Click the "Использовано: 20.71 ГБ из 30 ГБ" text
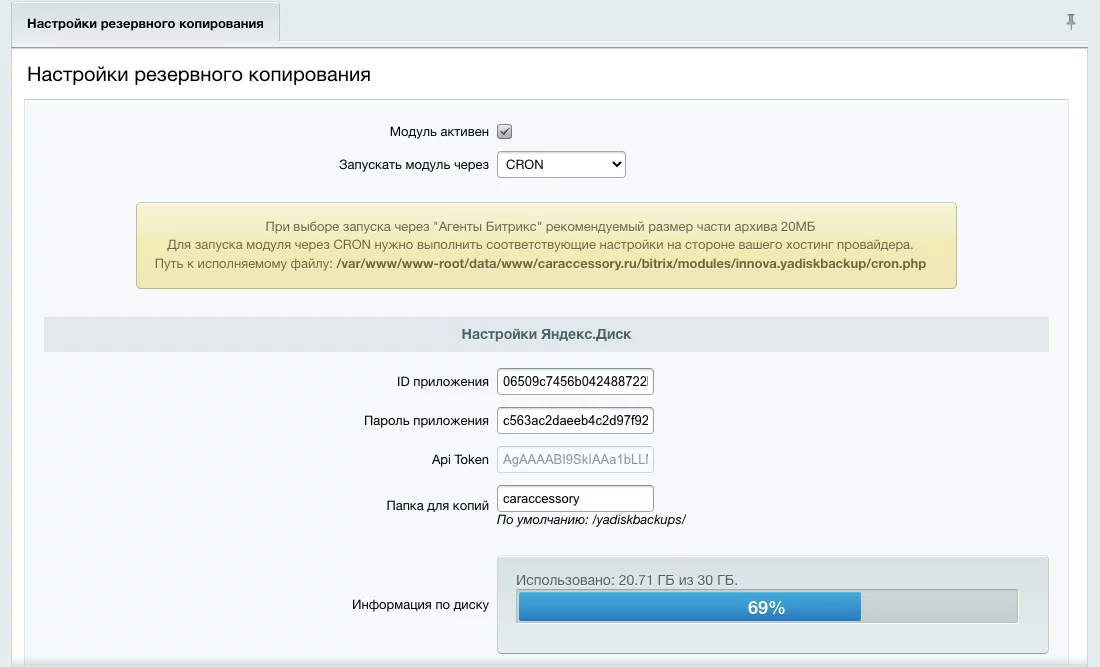The height and width of the screenshot is (667, 1100). [627, 580]
